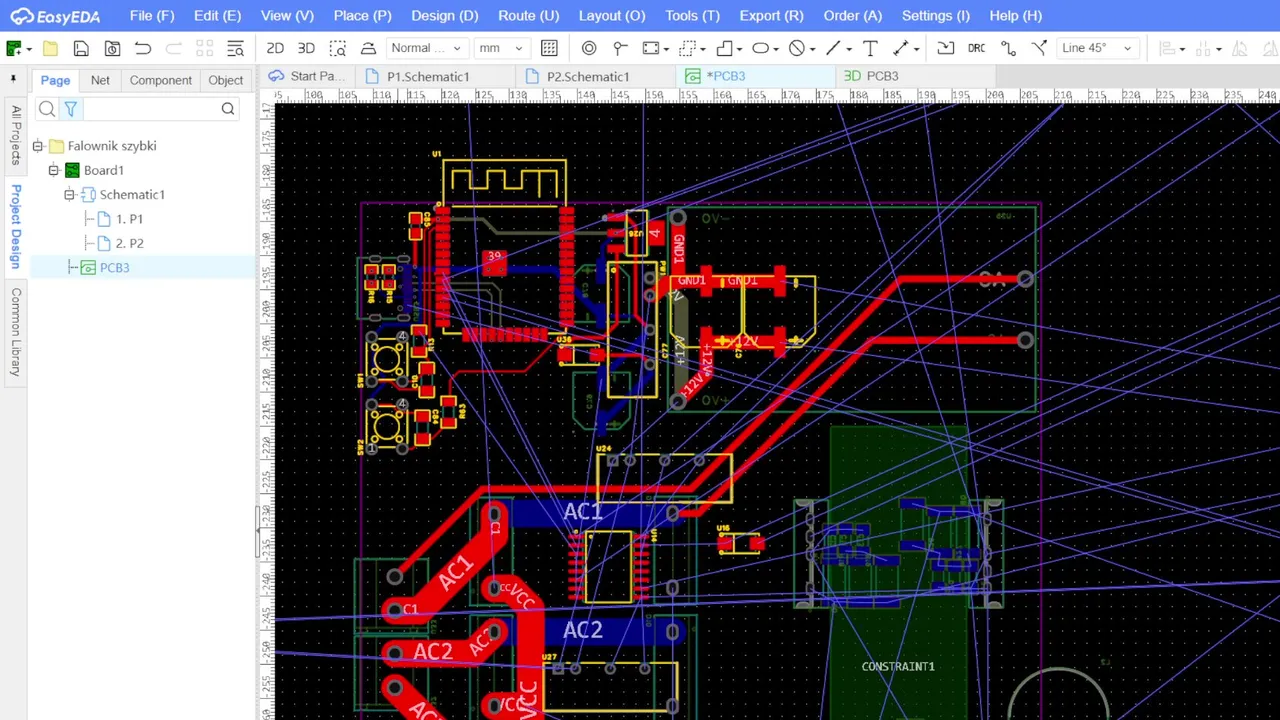Open the Place (P) menu
This screenshot has width=1280, height=720.
coord(362,16)
